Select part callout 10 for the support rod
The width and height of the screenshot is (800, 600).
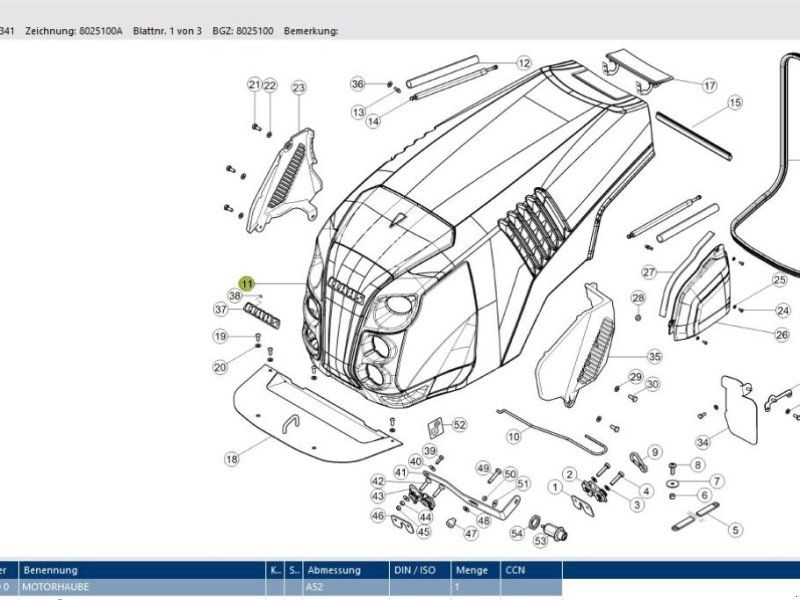(x=513, y=437)
